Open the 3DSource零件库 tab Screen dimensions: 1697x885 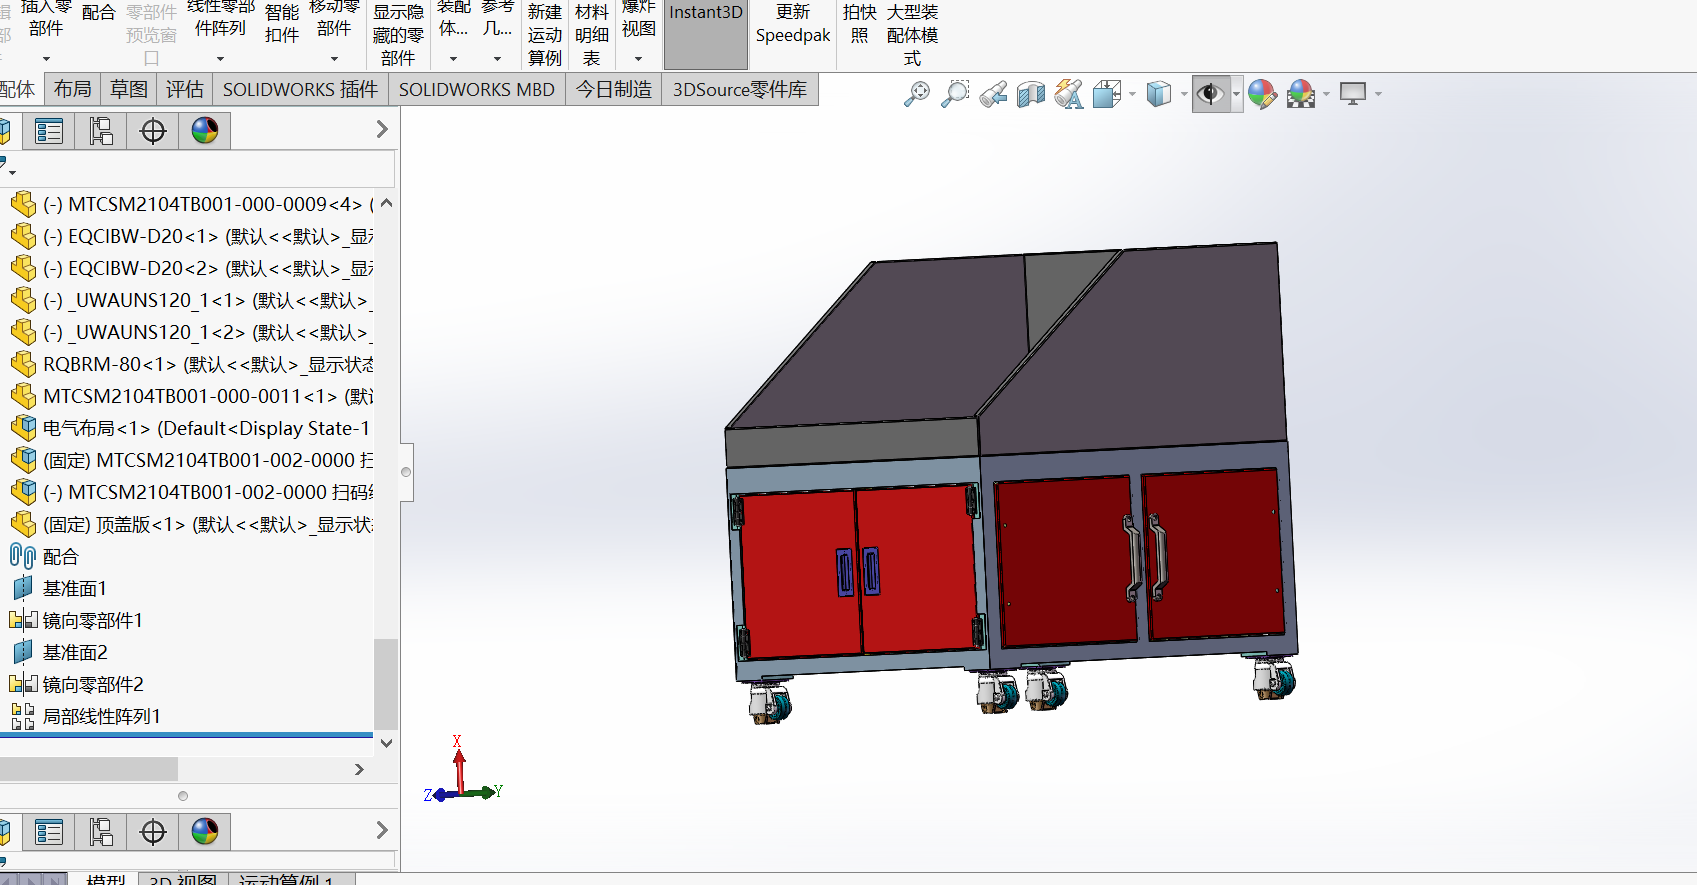coord(740,90)
